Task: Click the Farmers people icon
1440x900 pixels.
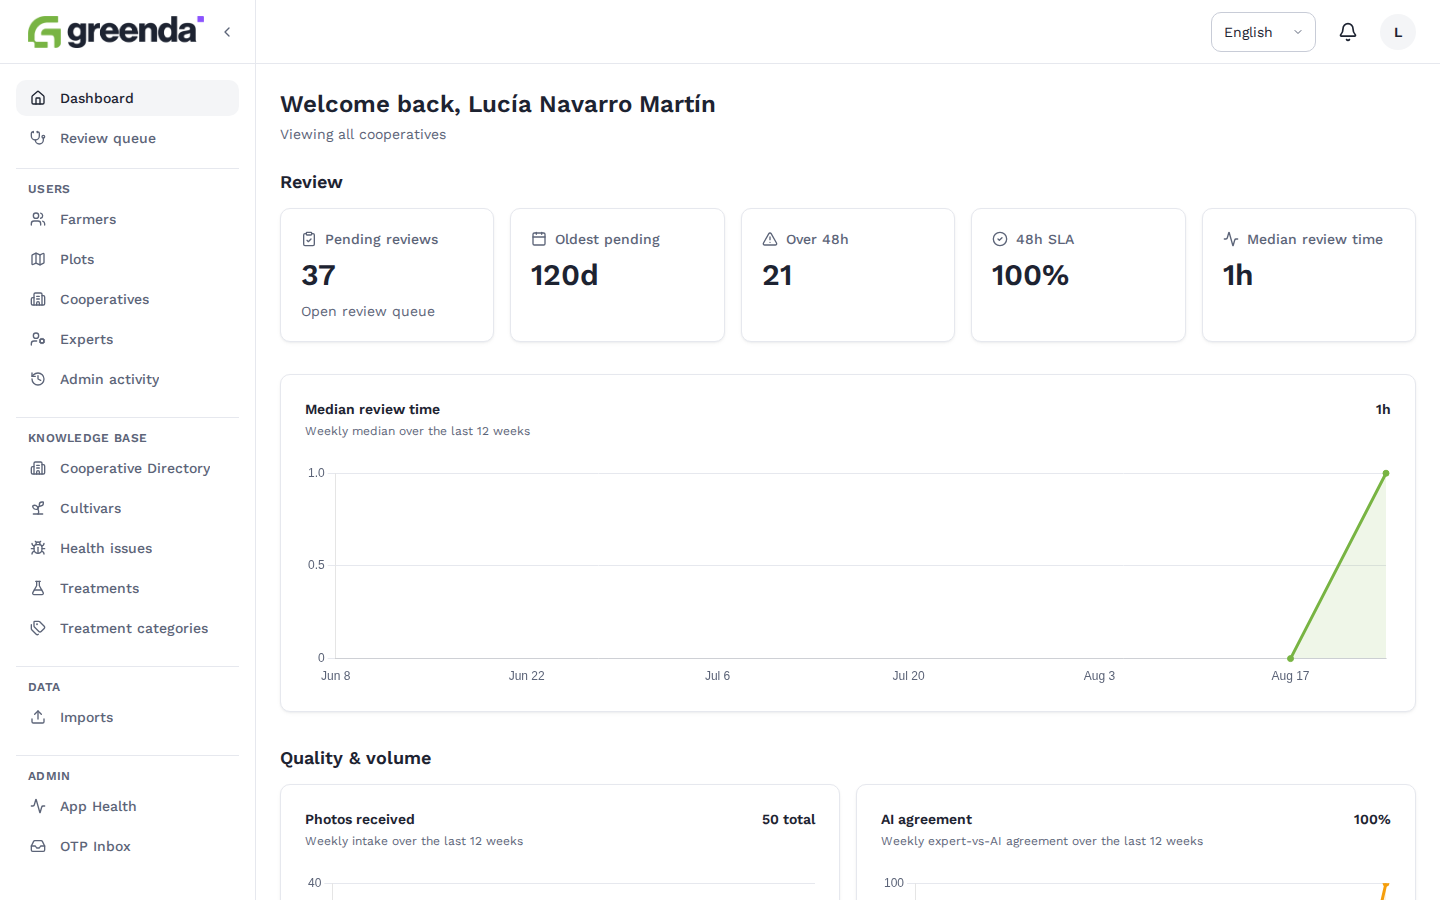Action: point(38,219)
